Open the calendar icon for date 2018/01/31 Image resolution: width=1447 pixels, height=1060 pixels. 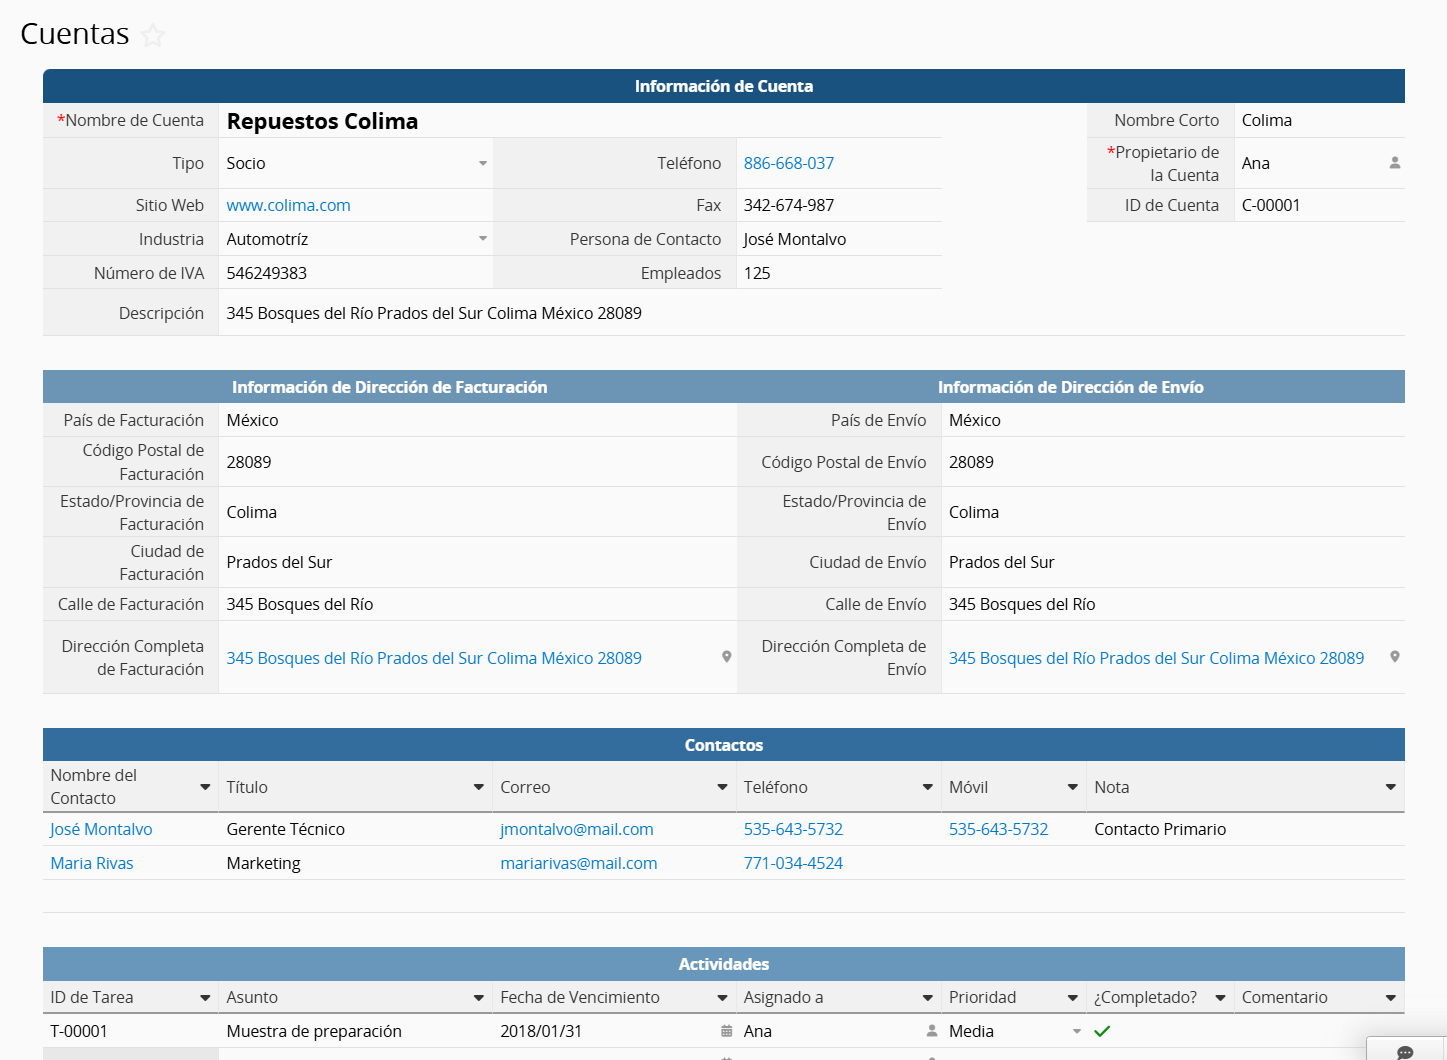(726, 1031)
